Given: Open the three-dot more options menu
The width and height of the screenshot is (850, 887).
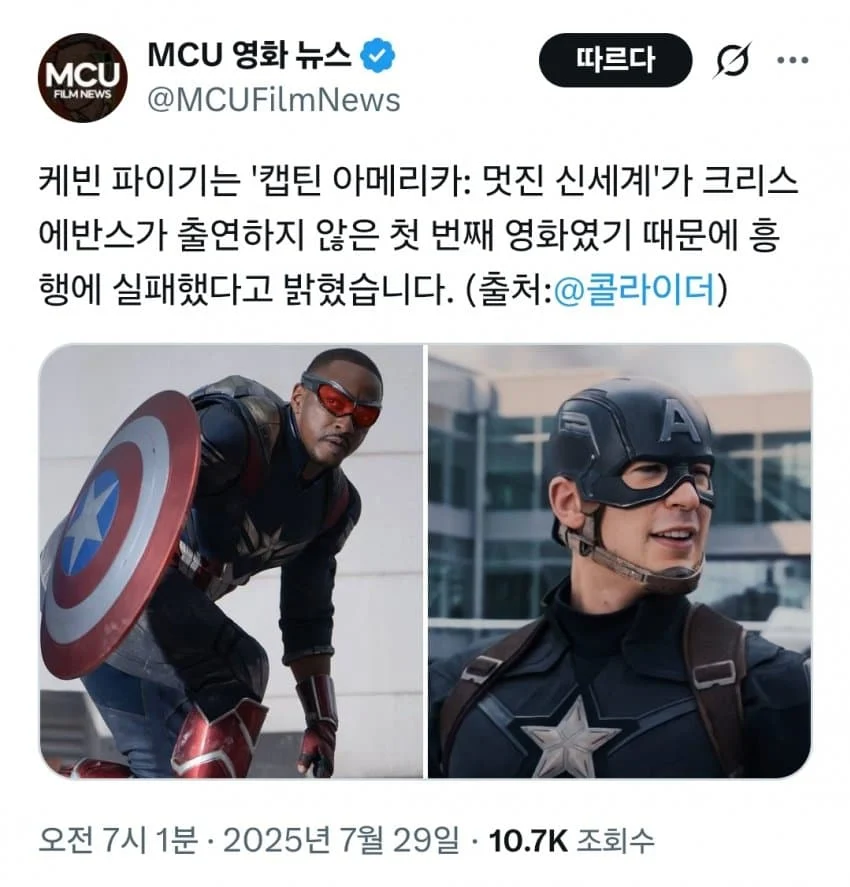Looking at the screenshot, I should coord(792,60).
